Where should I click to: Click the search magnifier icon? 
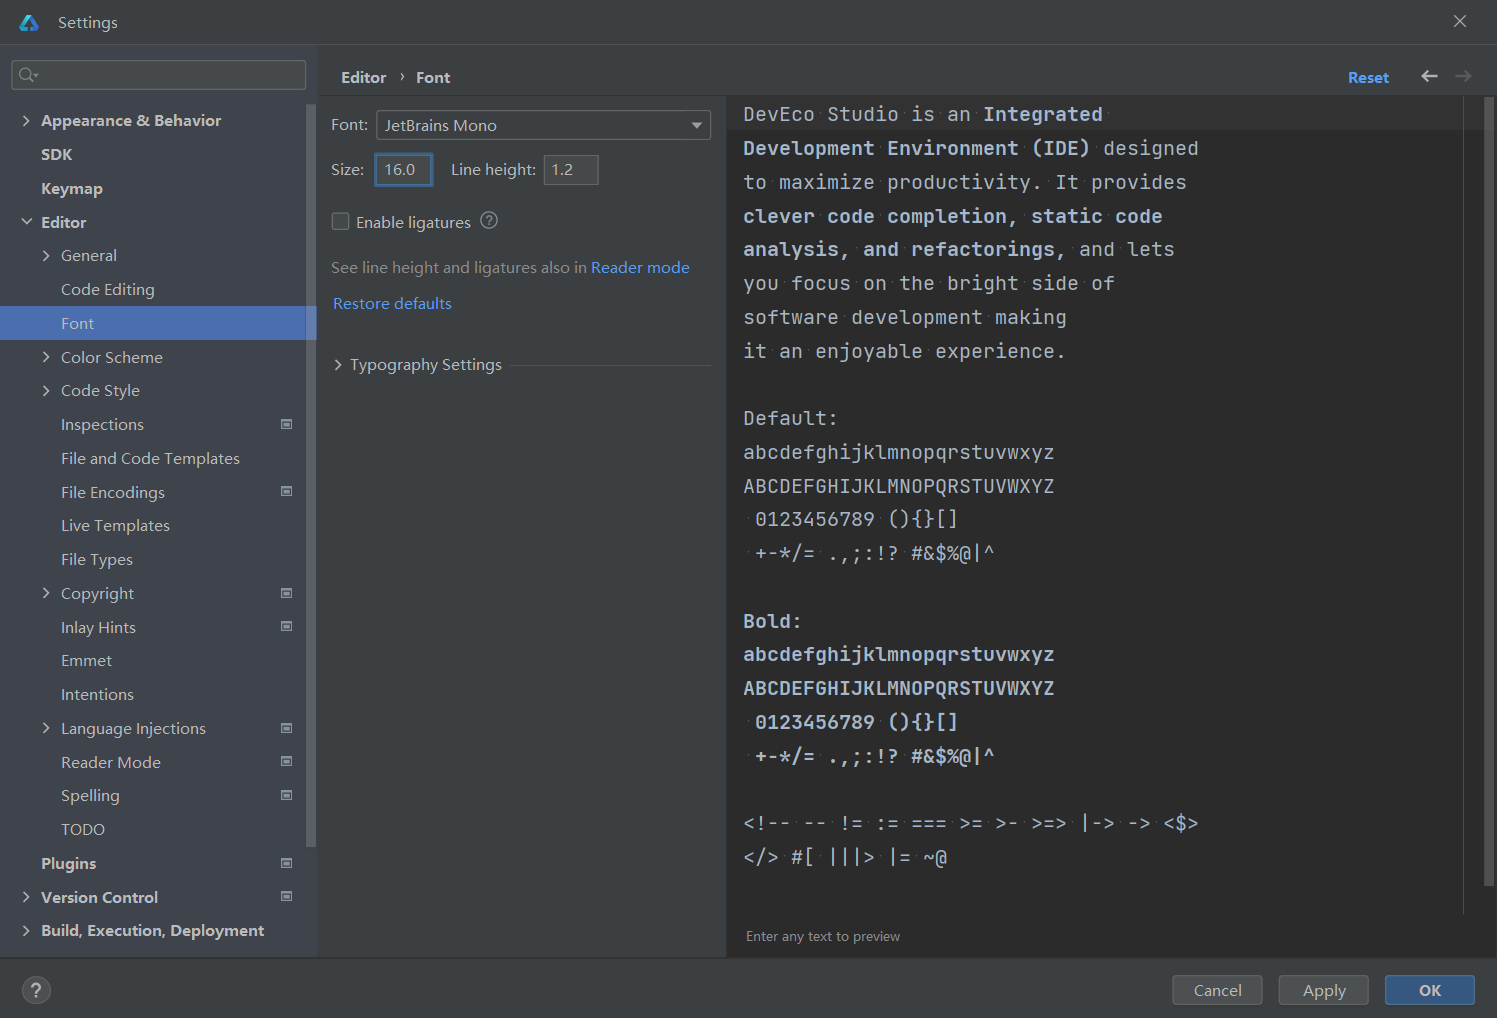coord(28,75)
